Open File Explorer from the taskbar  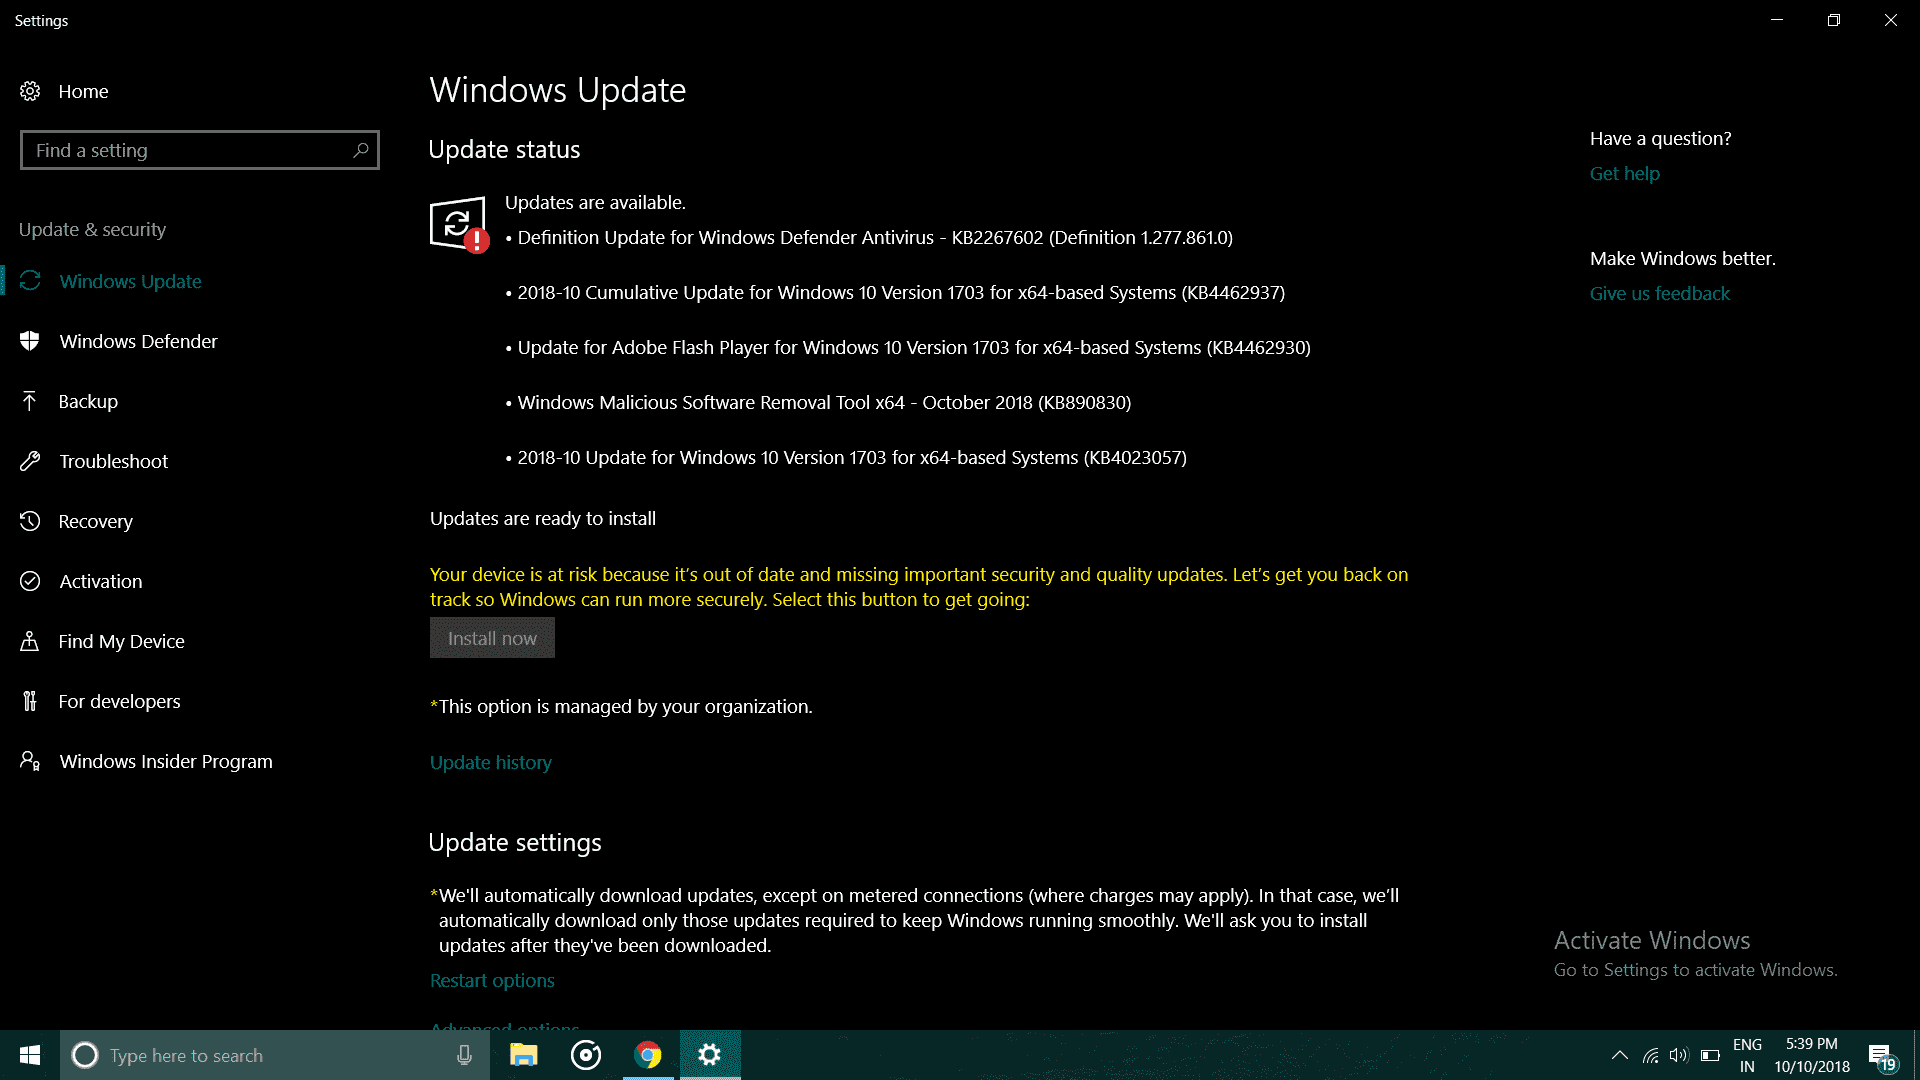pyautogui.click(x=524, y=1055)
